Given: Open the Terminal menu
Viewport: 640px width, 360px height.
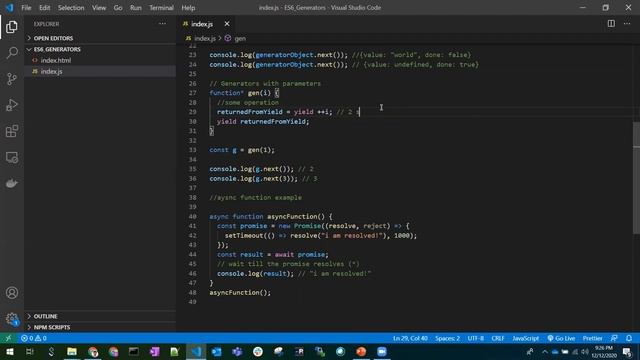Looking at the screenshot, I should [161, 7].
